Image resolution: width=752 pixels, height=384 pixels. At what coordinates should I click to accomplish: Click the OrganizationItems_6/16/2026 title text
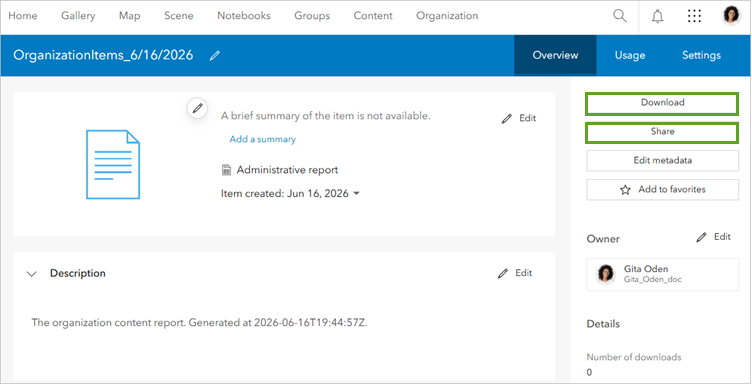(103, 55)
